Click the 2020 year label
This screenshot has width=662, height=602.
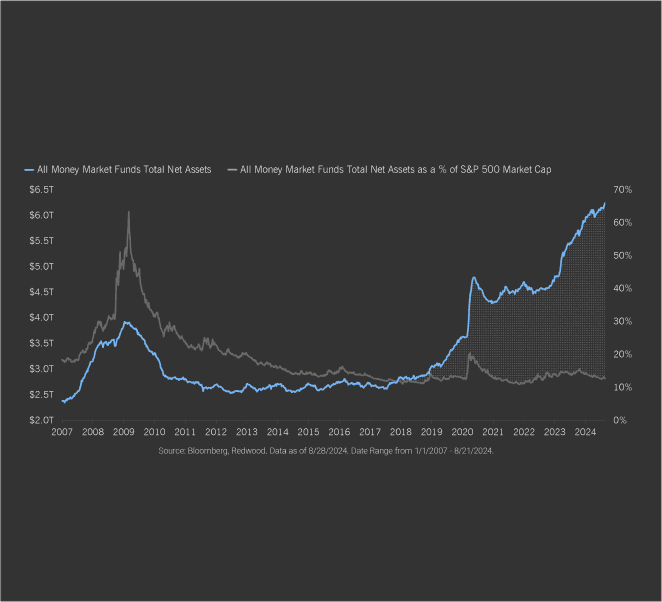pos(462,432)
